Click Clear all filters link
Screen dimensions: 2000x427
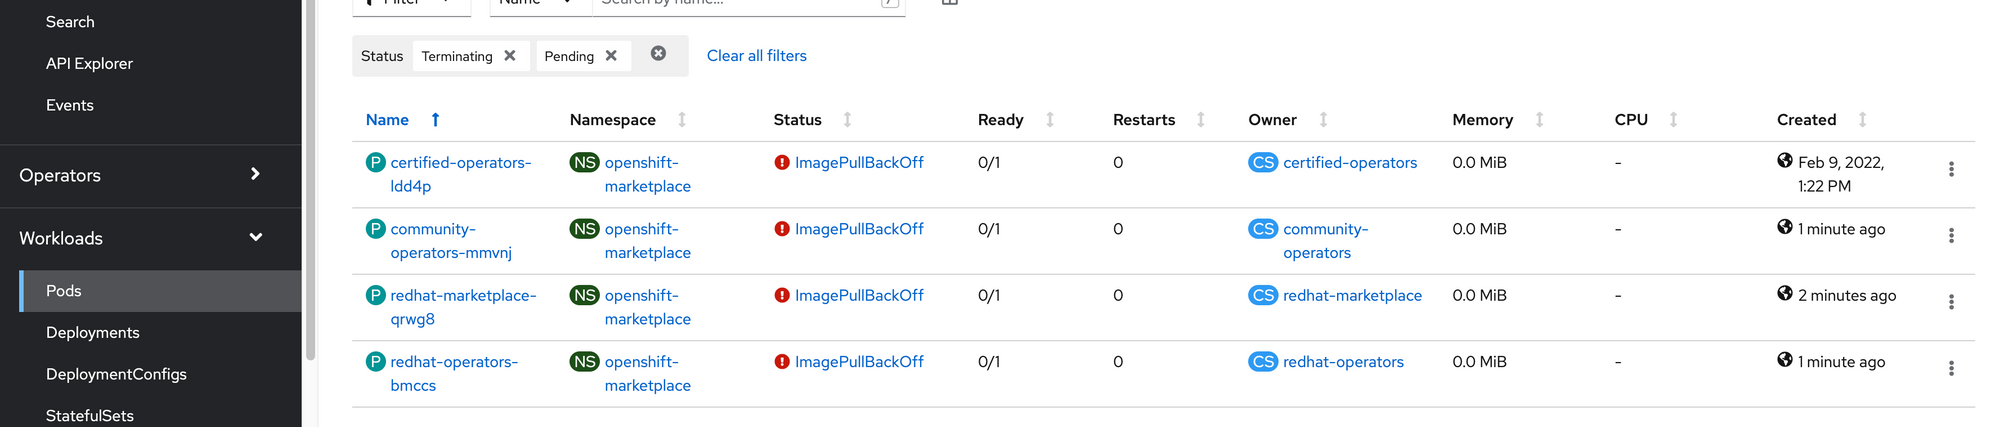coord(757,56)
